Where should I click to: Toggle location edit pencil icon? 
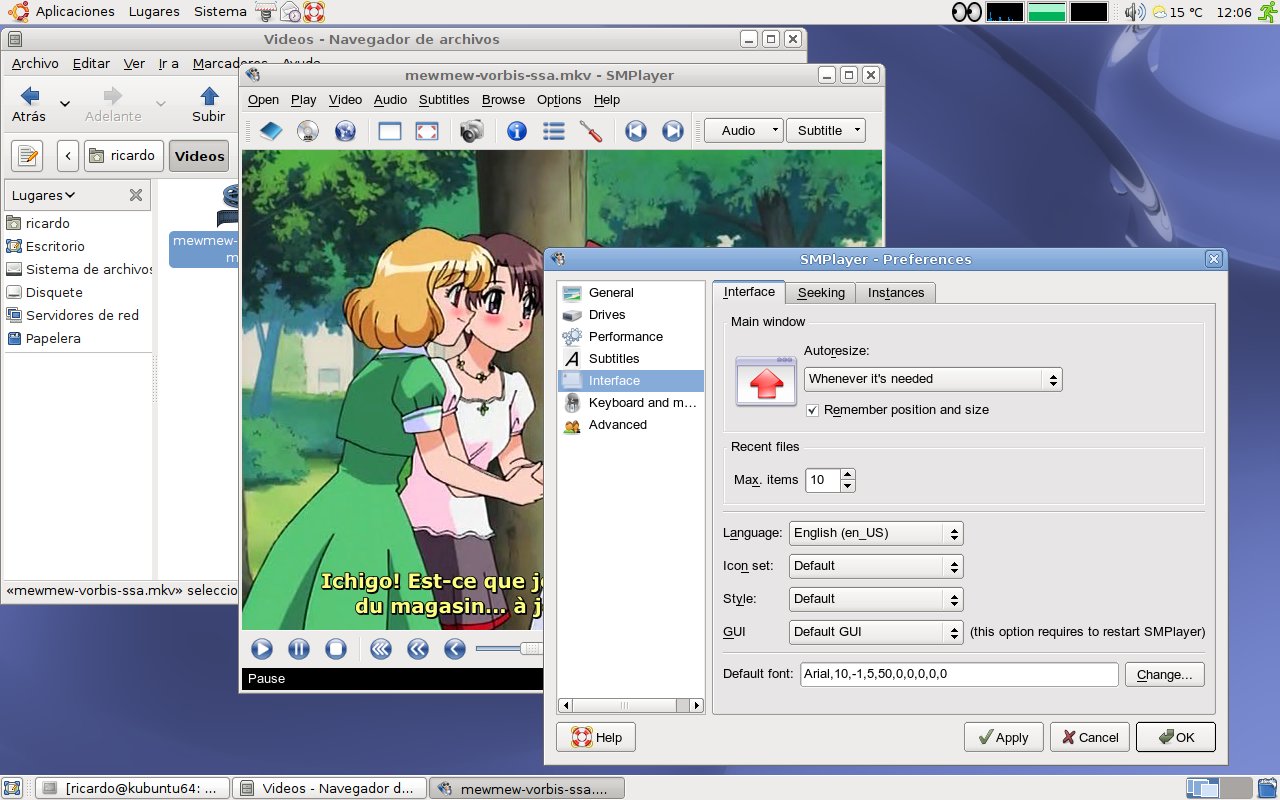click(x=28, y=156)
